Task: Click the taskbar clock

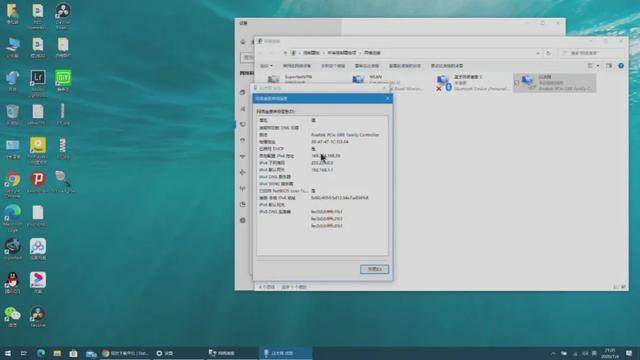Action: tap(610, 353)
